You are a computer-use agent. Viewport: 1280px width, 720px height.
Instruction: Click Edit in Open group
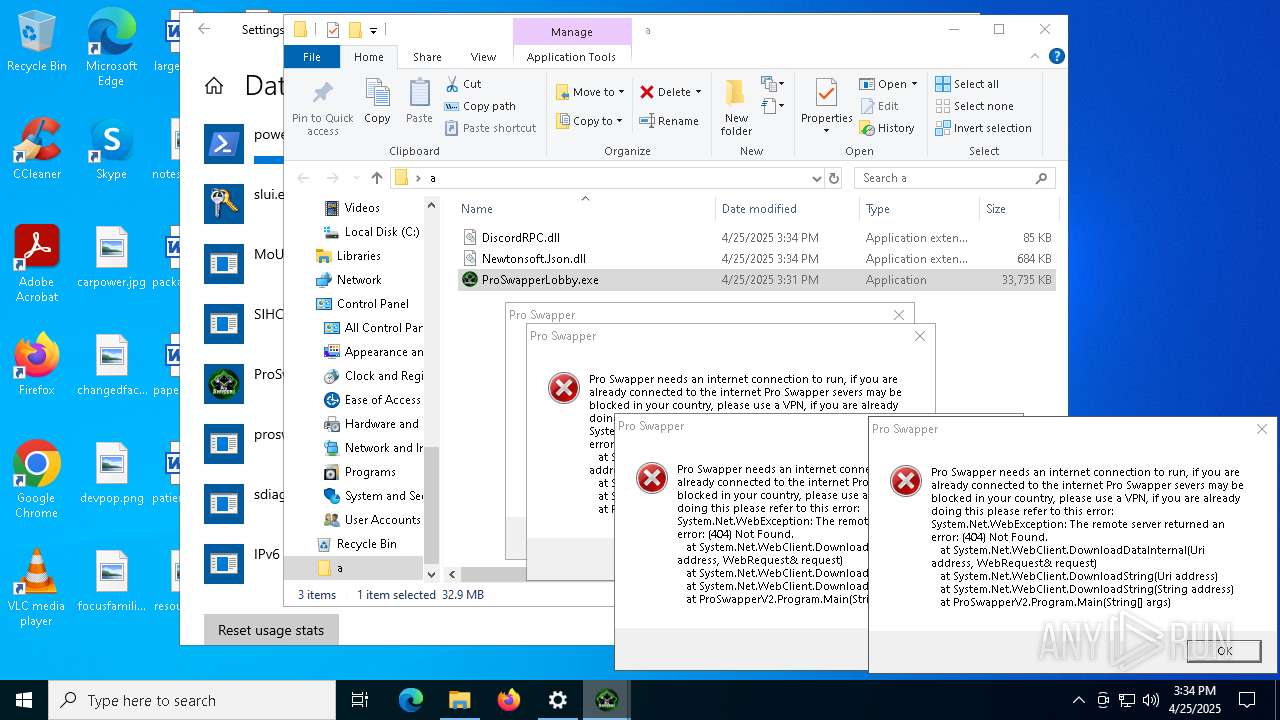[x=878, y=106]
